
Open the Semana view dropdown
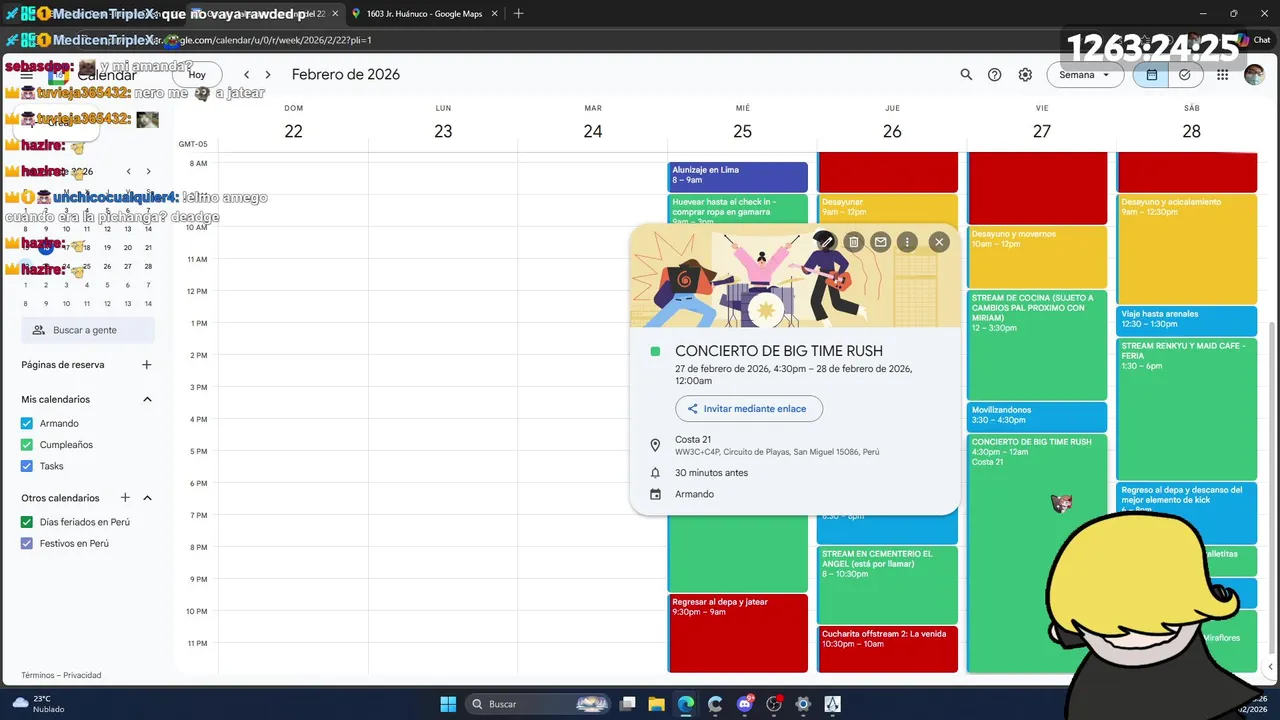pyautogui.click(x=1085, y=75)
